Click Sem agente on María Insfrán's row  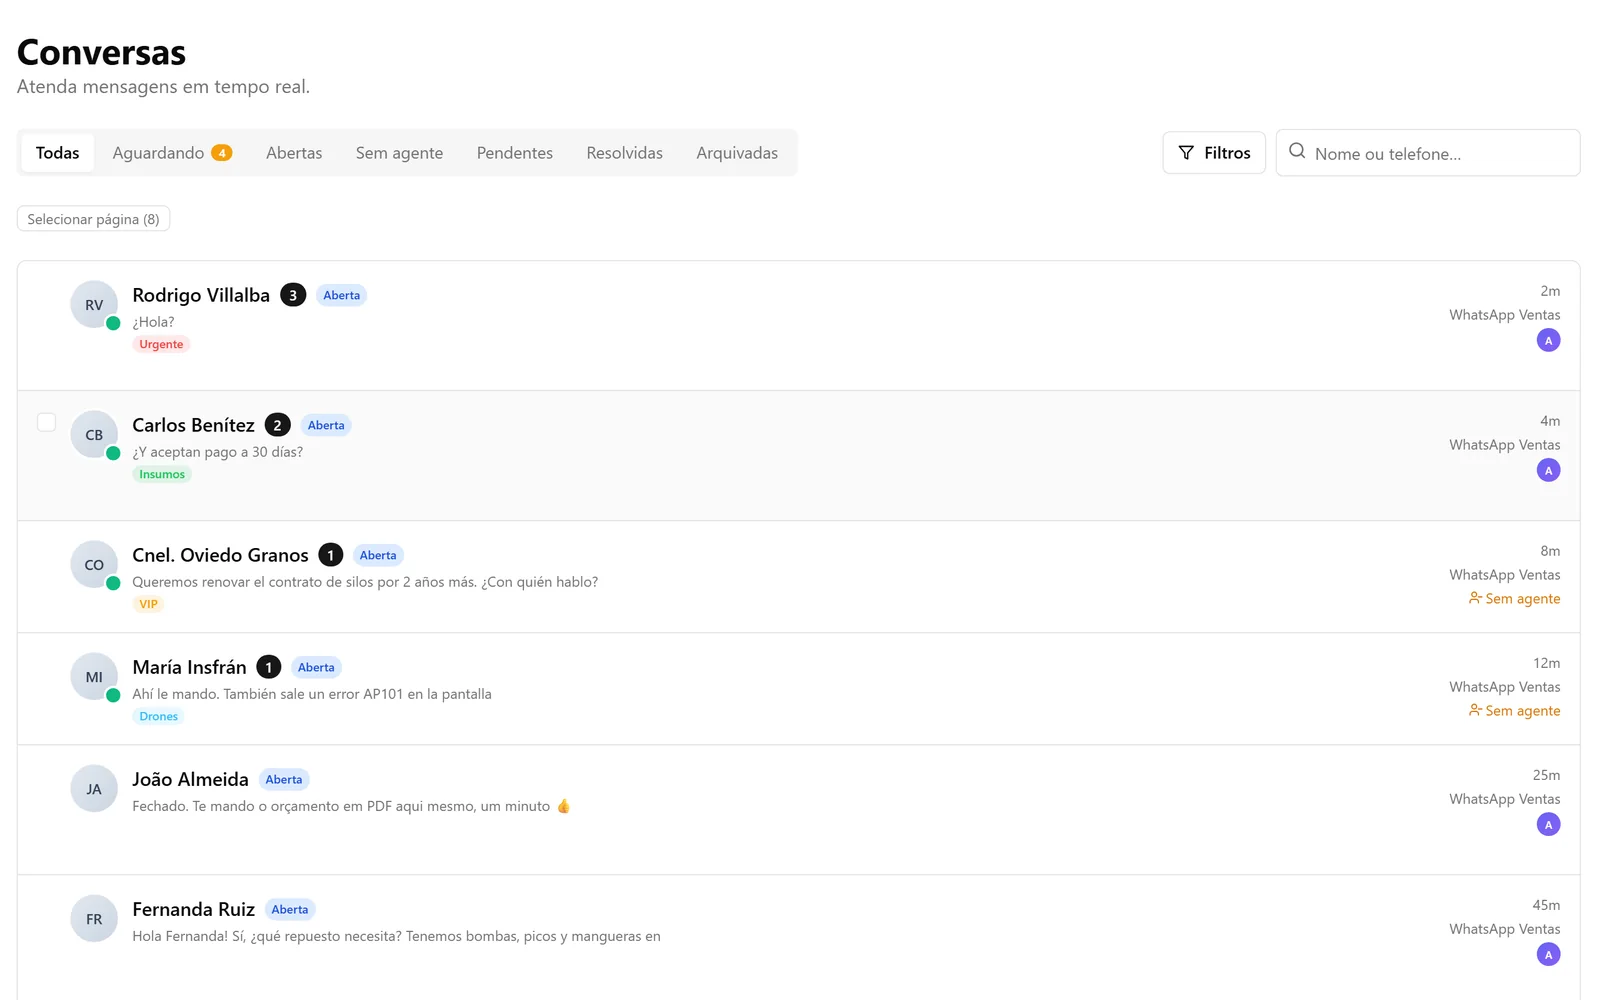tap(1514, 711)
